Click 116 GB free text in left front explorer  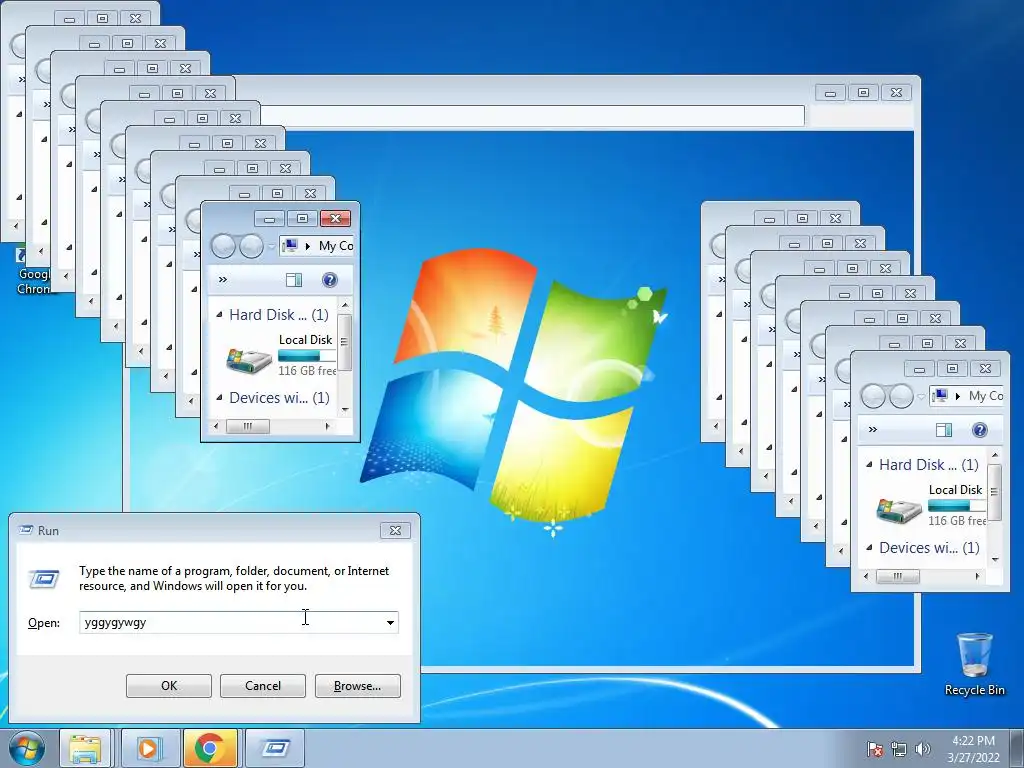(307, 370)
